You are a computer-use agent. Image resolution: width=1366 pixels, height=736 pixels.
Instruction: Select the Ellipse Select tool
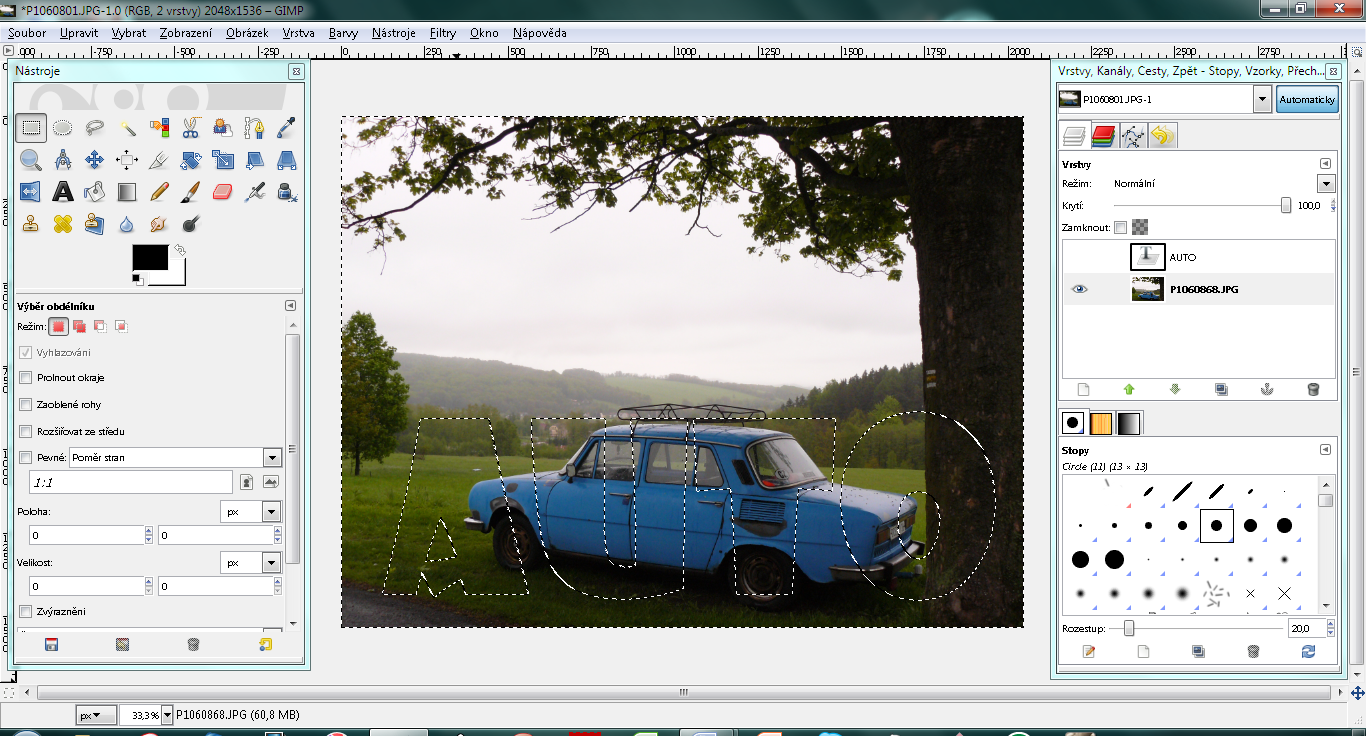[x=62, y=127]
